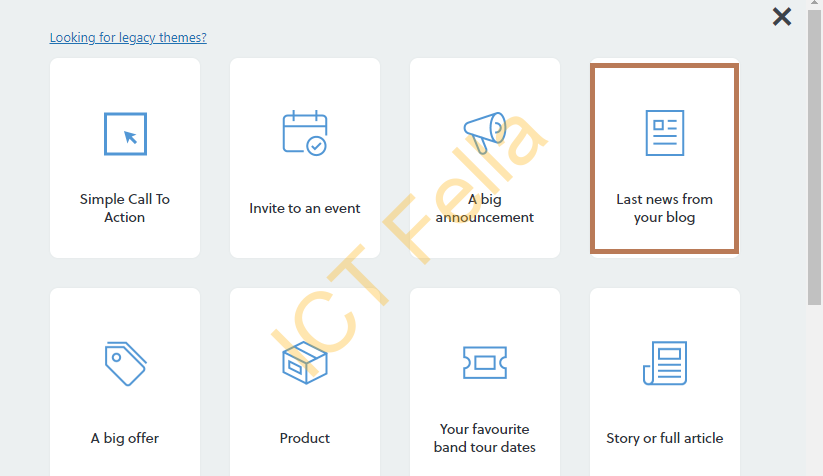Viewport: 823px width, 476px height.
Task: Click the price tag icon for A big offer
Action: click(x=125, y=364)
